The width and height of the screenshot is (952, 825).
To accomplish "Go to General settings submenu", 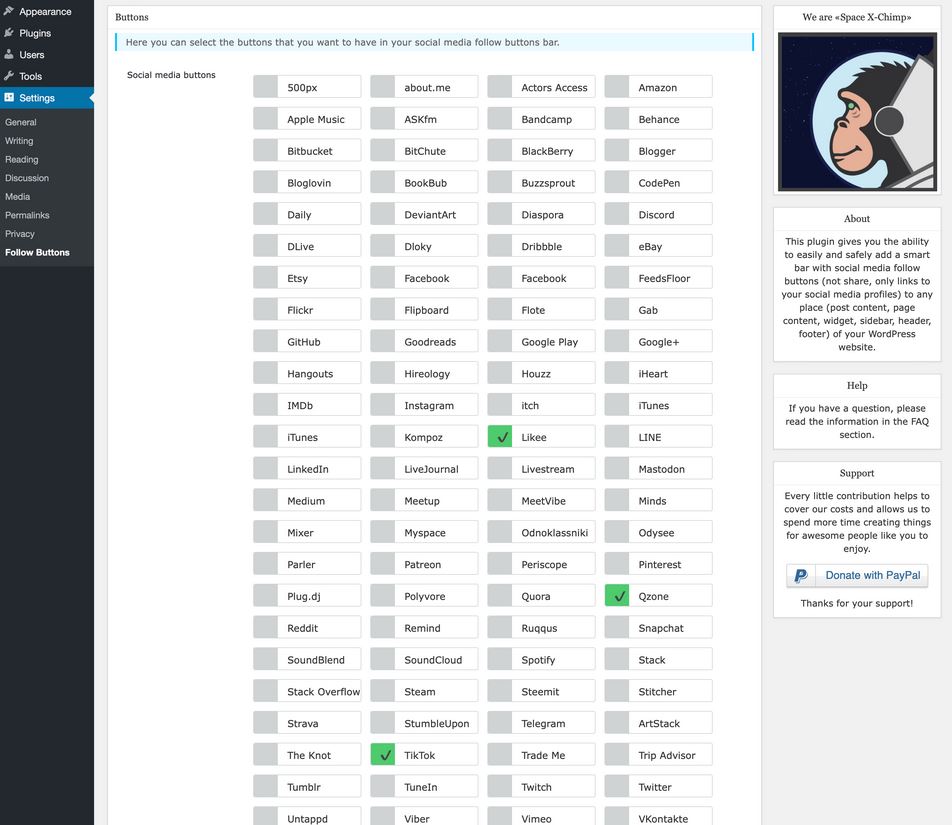I will pyautogui.click(x=21, y=122).
